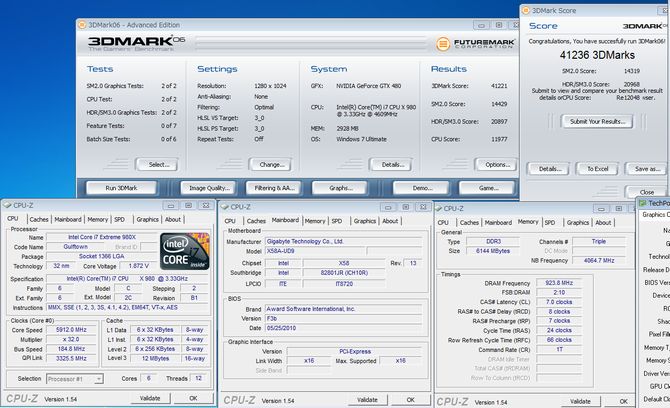Click the Futuremark orange logo icon
This screenshot has width=670, height=408.
443,44
